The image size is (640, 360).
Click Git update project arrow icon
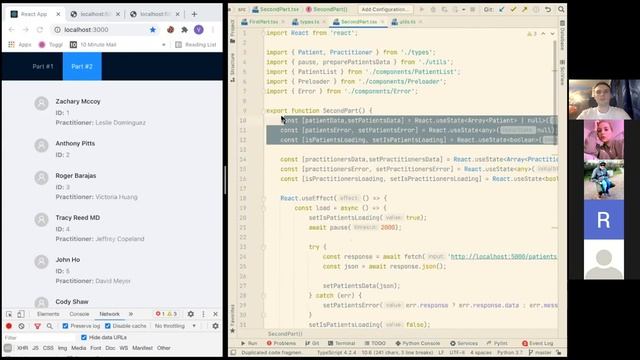pyautogui.click(x=502, y=9)
